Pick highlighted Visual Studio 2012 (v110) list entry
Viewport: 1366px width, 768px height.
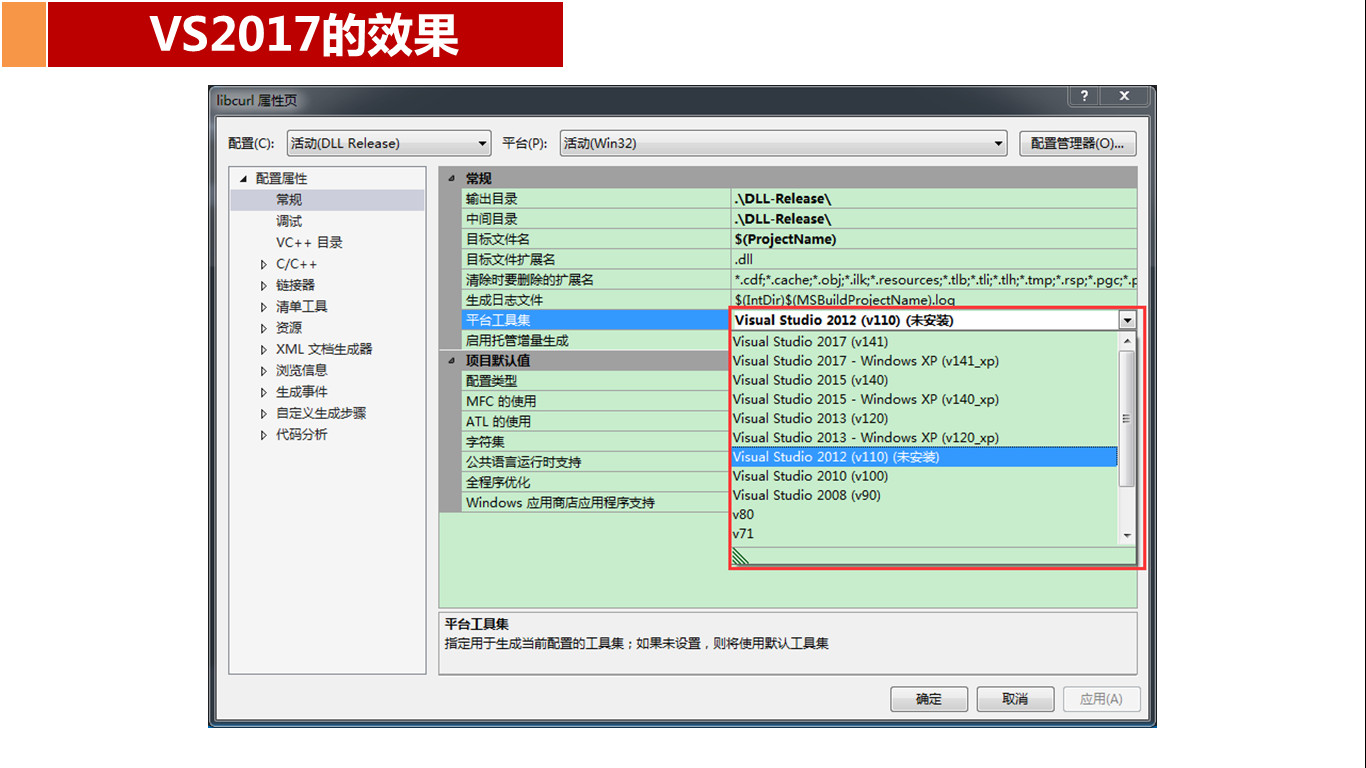pos(924,457)
